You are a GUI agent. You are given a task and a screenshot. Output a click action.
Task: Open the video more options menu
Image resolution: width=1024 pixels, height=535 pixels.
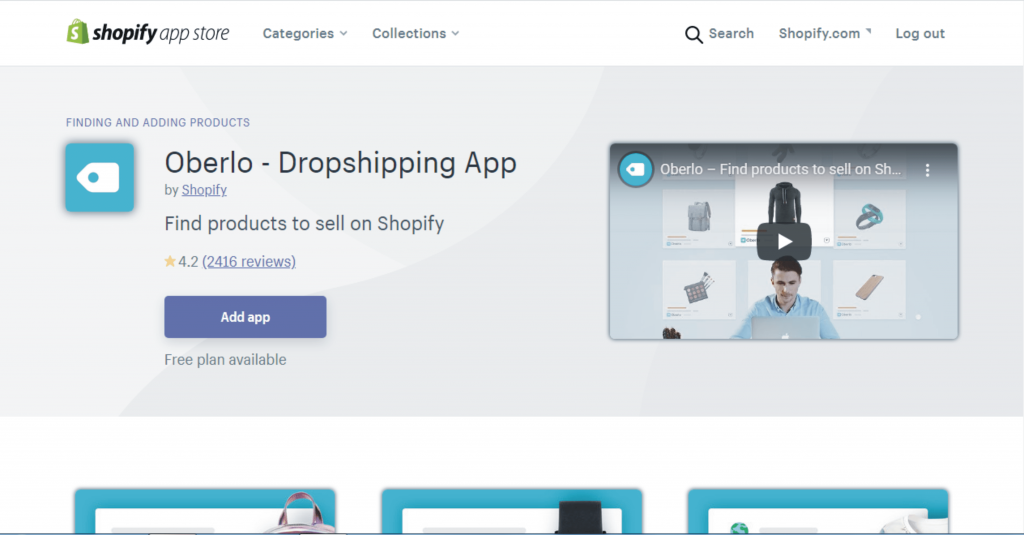tap(927, 170)
